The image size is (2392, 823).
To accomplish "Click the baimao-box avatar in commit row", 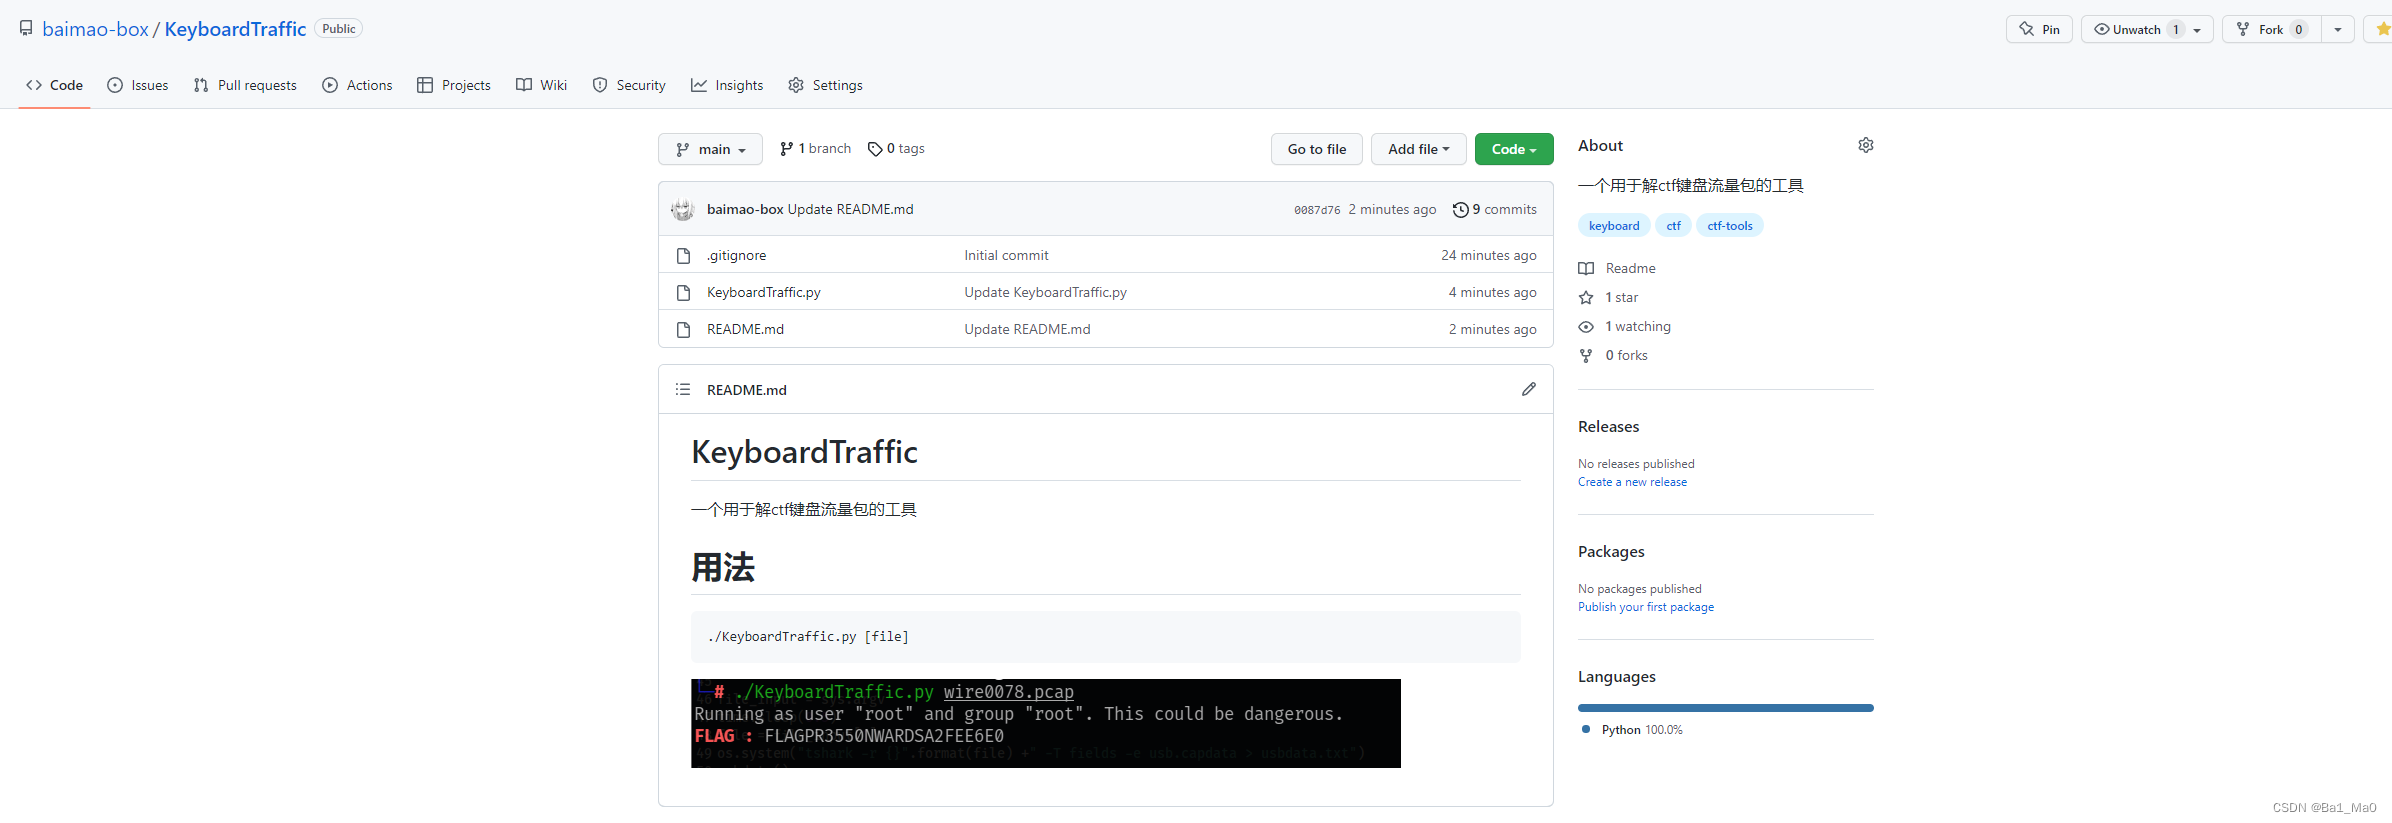I will [x=683, y=209].
